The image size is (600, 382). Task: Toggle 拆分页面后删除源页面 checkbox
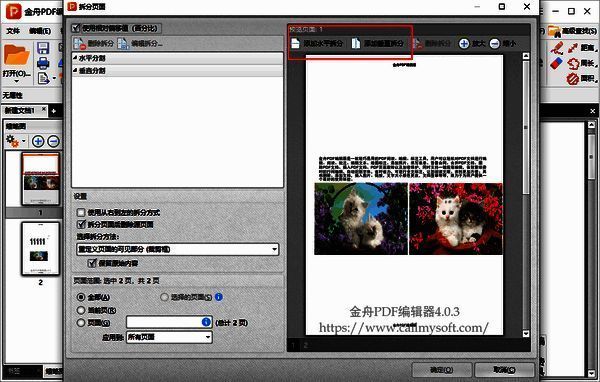[x=81, y=224]
